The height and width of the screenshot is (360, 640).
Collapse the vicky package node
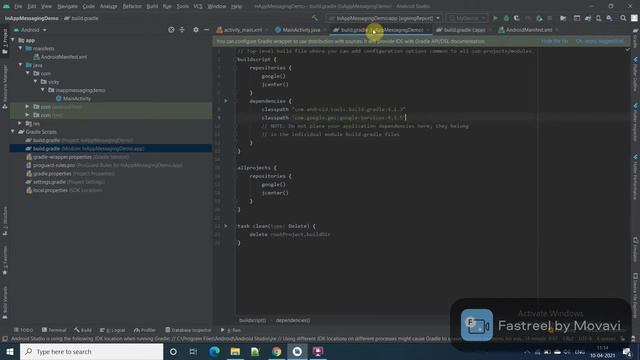point(36,82)
